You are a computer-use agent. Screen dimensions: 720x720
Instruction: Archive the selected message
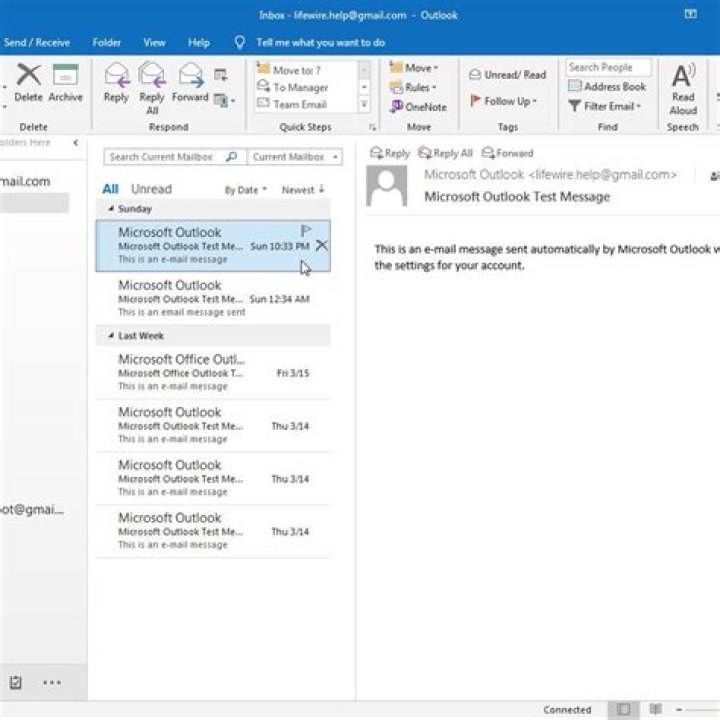pos(65,83)
